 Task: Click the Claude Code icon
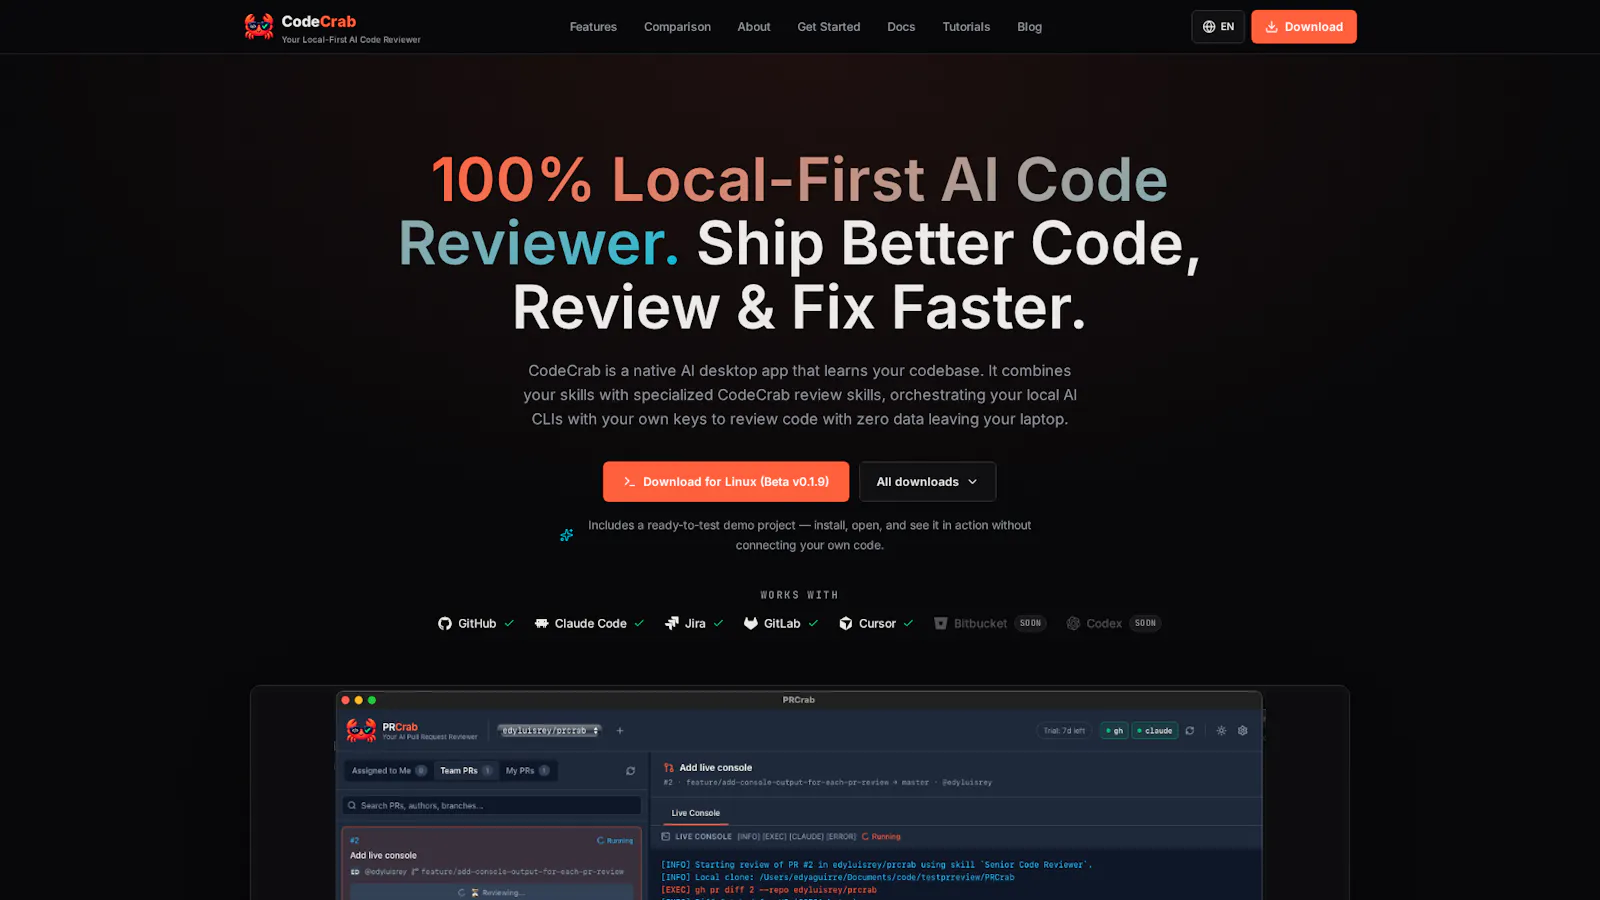point(541,623)
